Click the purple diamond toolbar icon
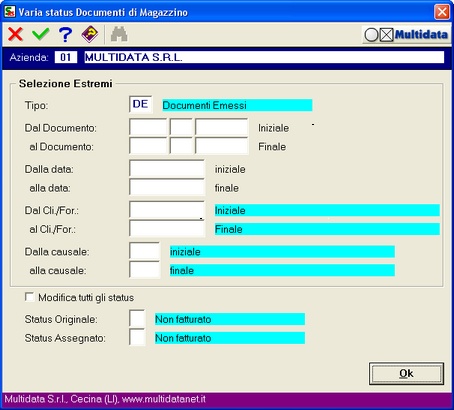Viewport: 454px width, 410px height. (x=90, y=34)
